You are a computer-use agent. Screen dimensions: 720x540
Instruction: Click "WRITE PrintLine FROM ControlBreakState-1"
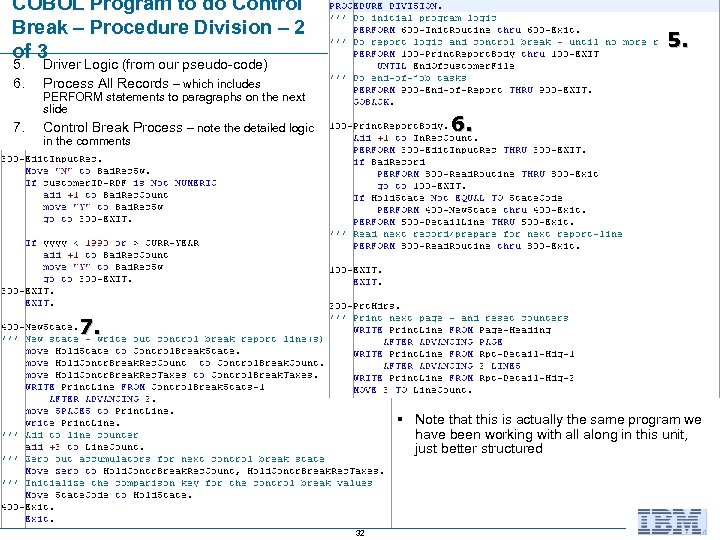tap(145, 387)
